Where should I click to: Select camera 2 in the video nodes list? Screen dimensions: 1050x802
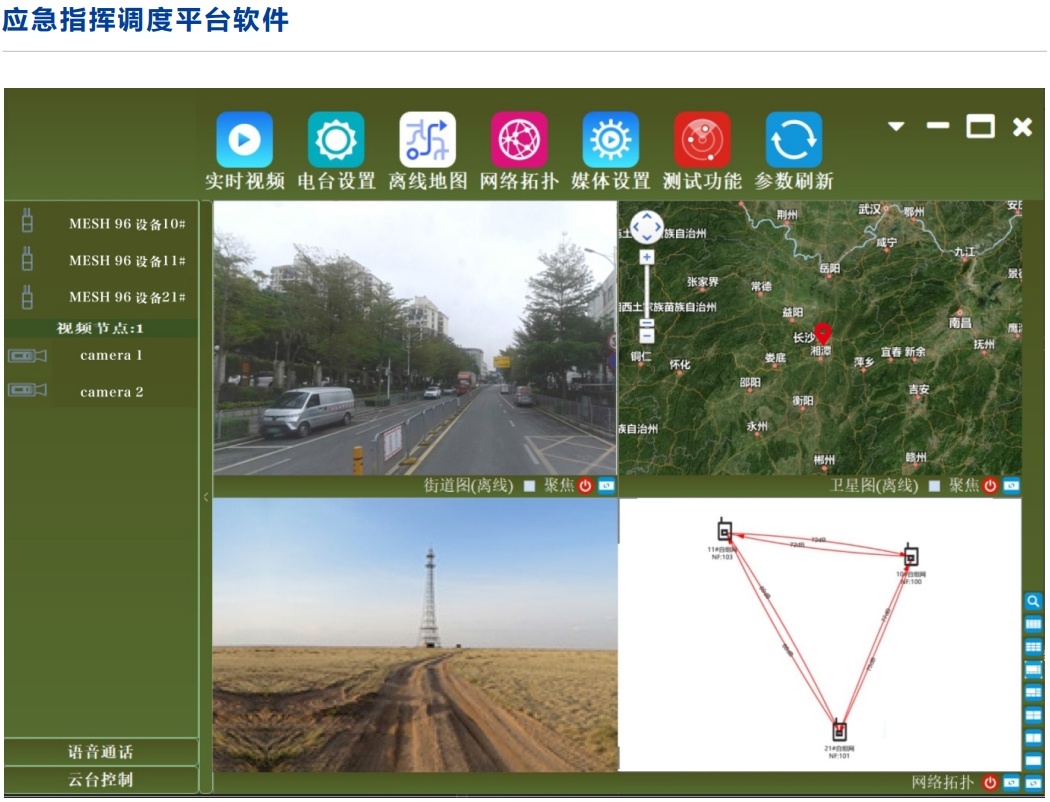coord(111,392)
